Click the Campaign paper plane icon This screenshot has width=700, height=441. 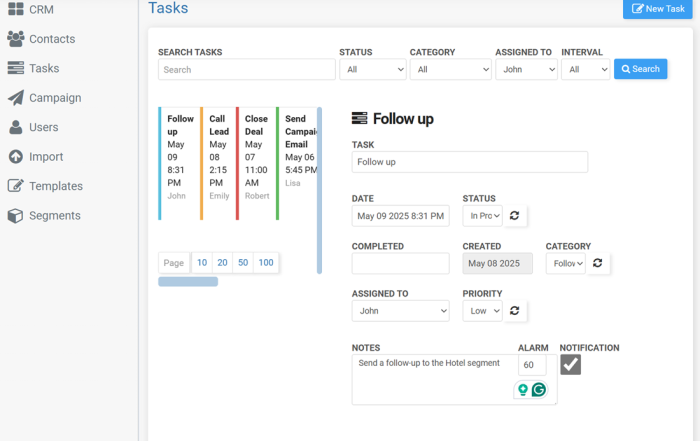pos(16,98)
